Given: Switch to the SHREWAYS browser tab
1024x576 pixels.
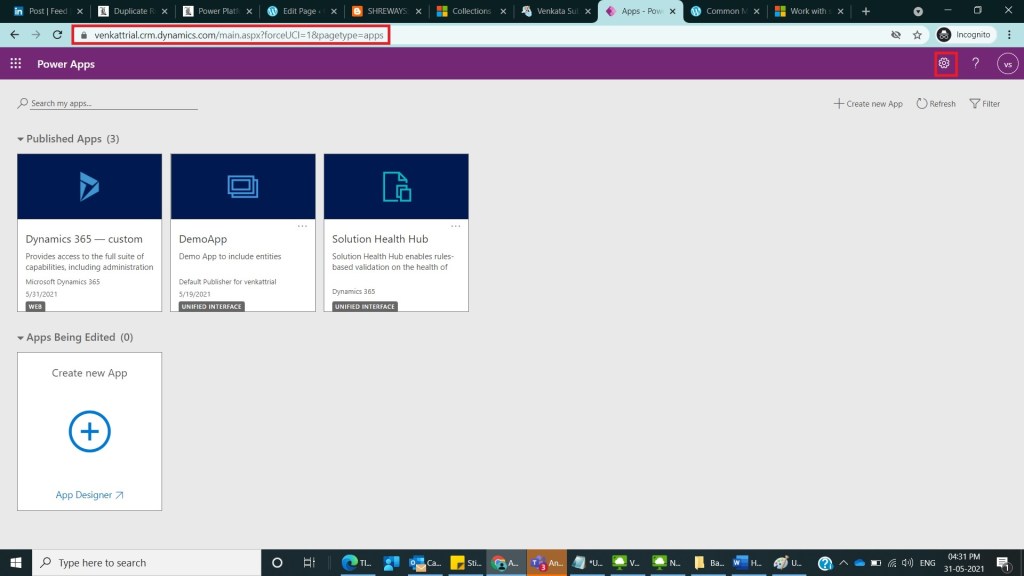Looking at the screenshot, I should pyautogui.click(x=380, y=11).
